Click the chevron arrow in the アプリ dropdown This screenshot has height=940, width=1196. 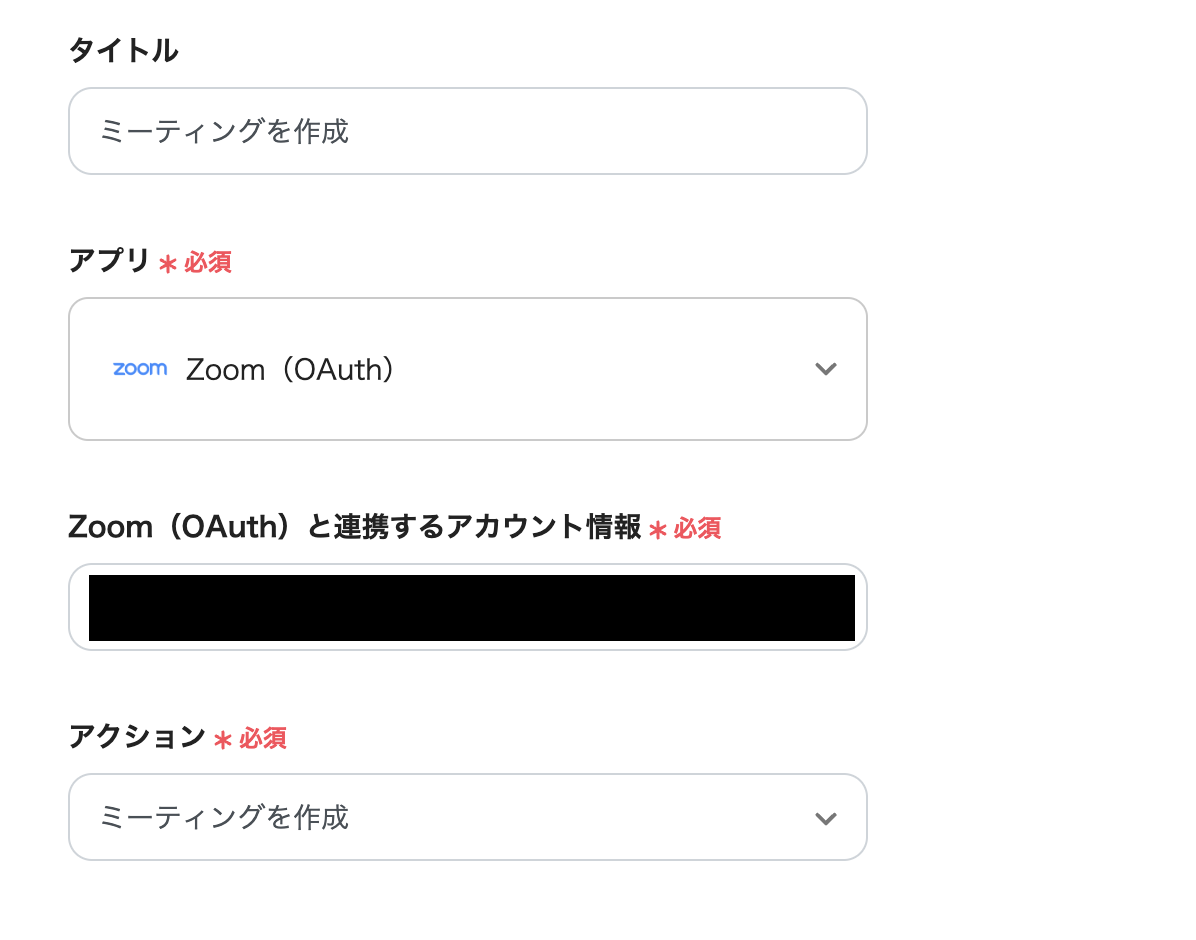click(x=825, y=369)
